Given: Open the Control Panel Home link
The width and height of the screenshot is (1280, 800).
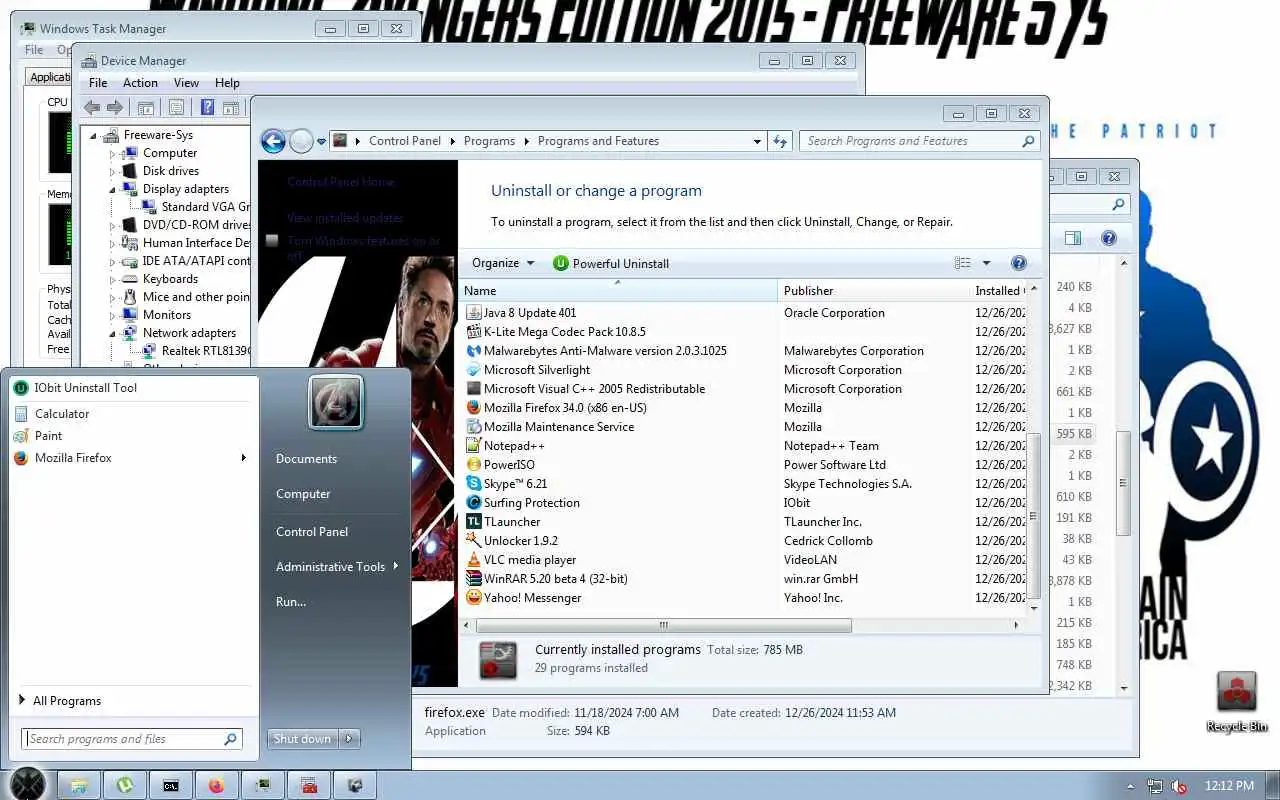Looking at the screenshot, I should coord(341,182).
